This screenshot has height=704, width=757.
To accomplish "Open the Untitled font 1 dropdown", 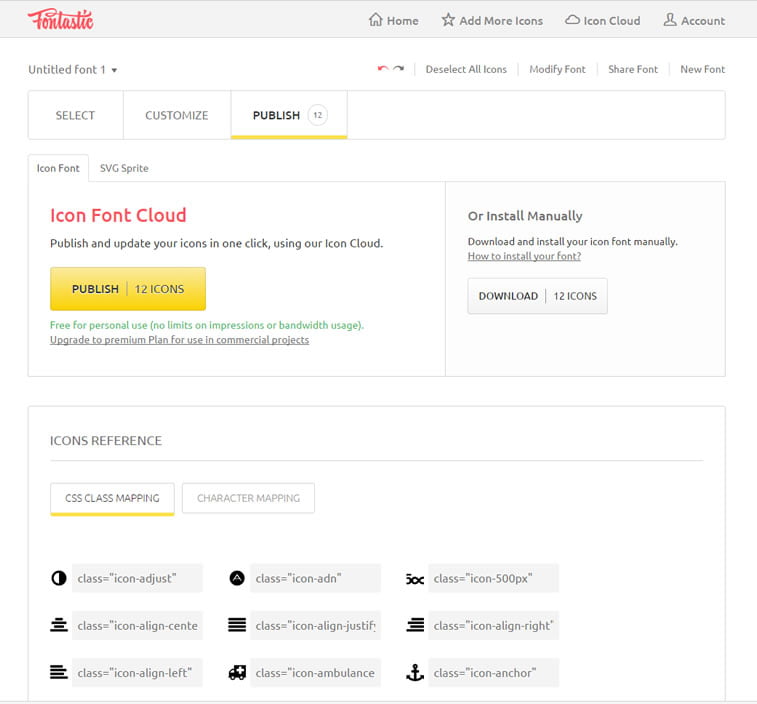I will 72,70.
